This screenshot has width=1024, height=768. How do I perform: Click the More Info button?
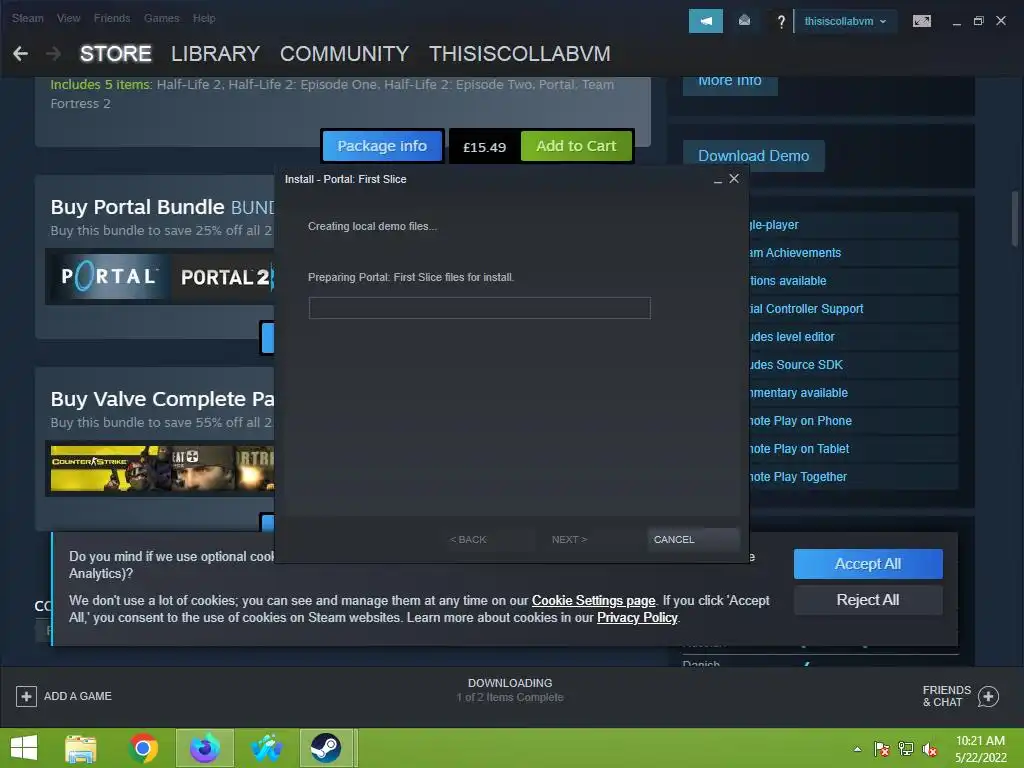(730, 82)
